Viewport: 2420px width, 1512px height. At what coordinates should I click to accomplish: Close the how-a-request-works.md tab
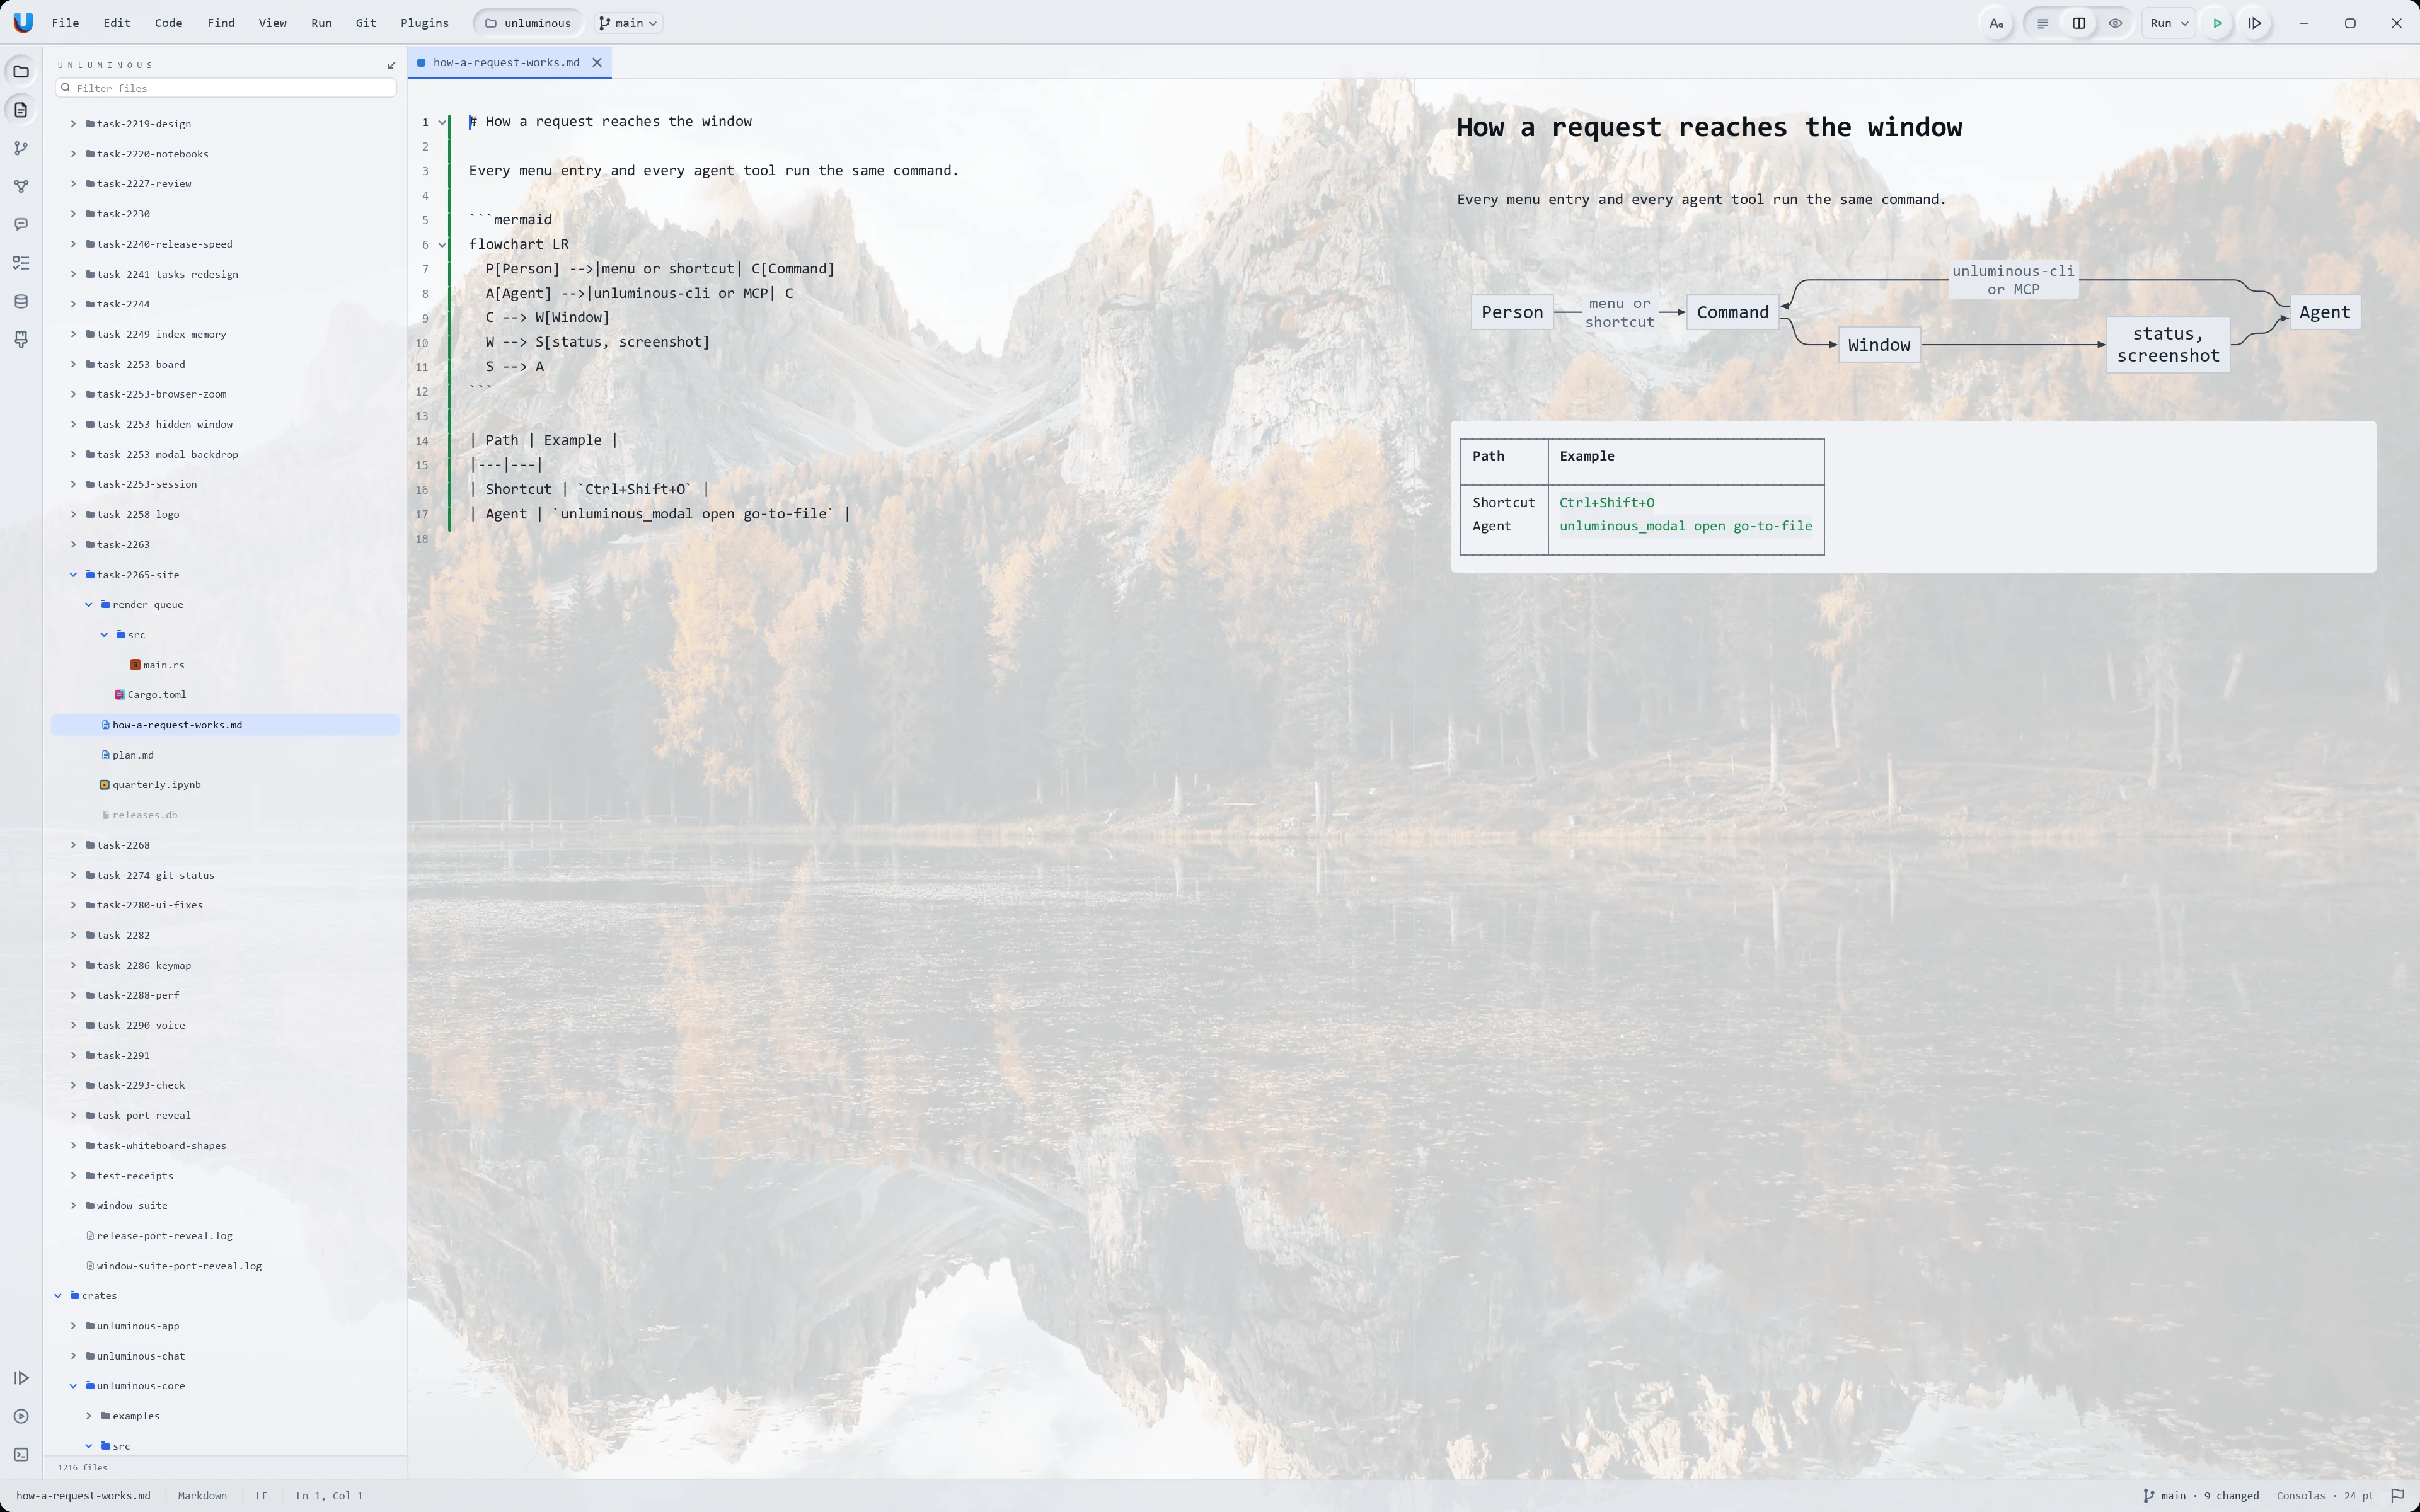pos(597,62)
